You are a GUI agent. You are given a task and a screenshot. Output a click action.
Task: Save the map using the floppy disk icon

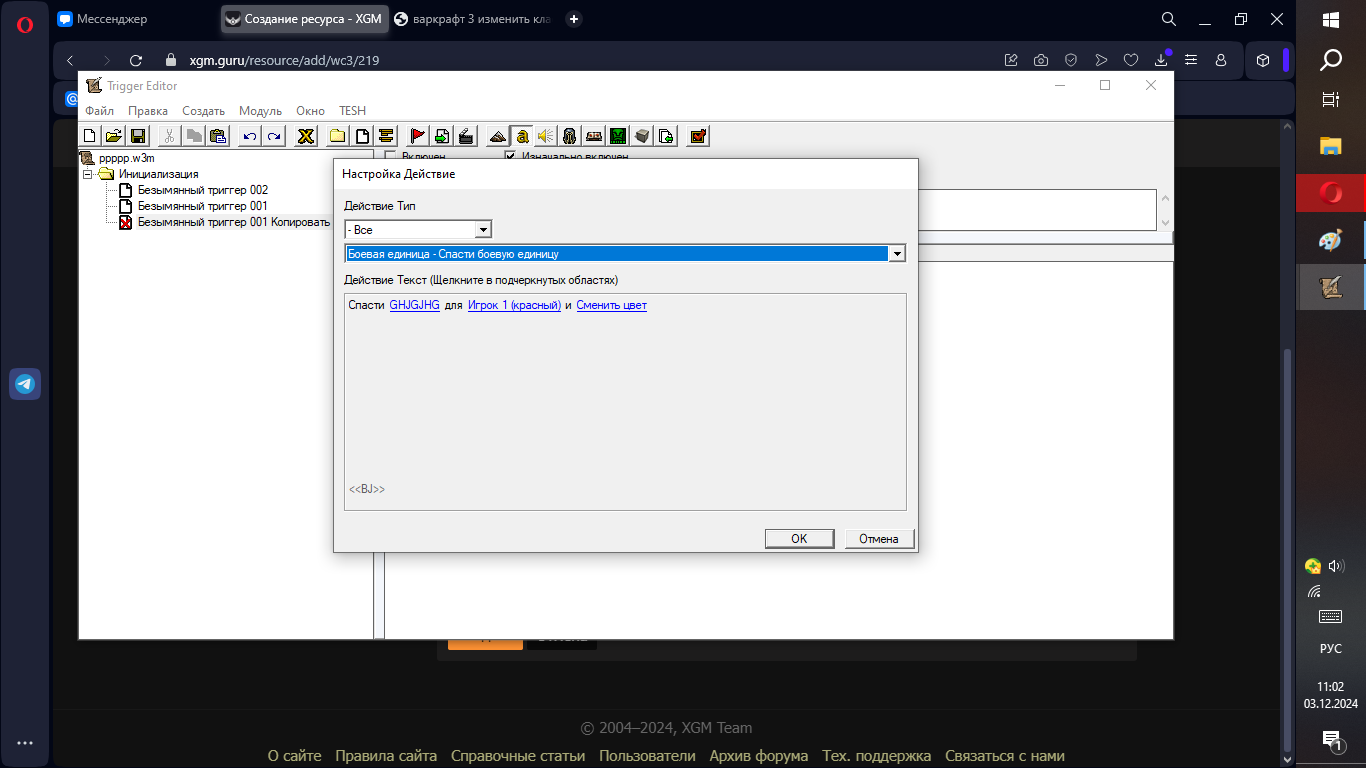point(138,136)
